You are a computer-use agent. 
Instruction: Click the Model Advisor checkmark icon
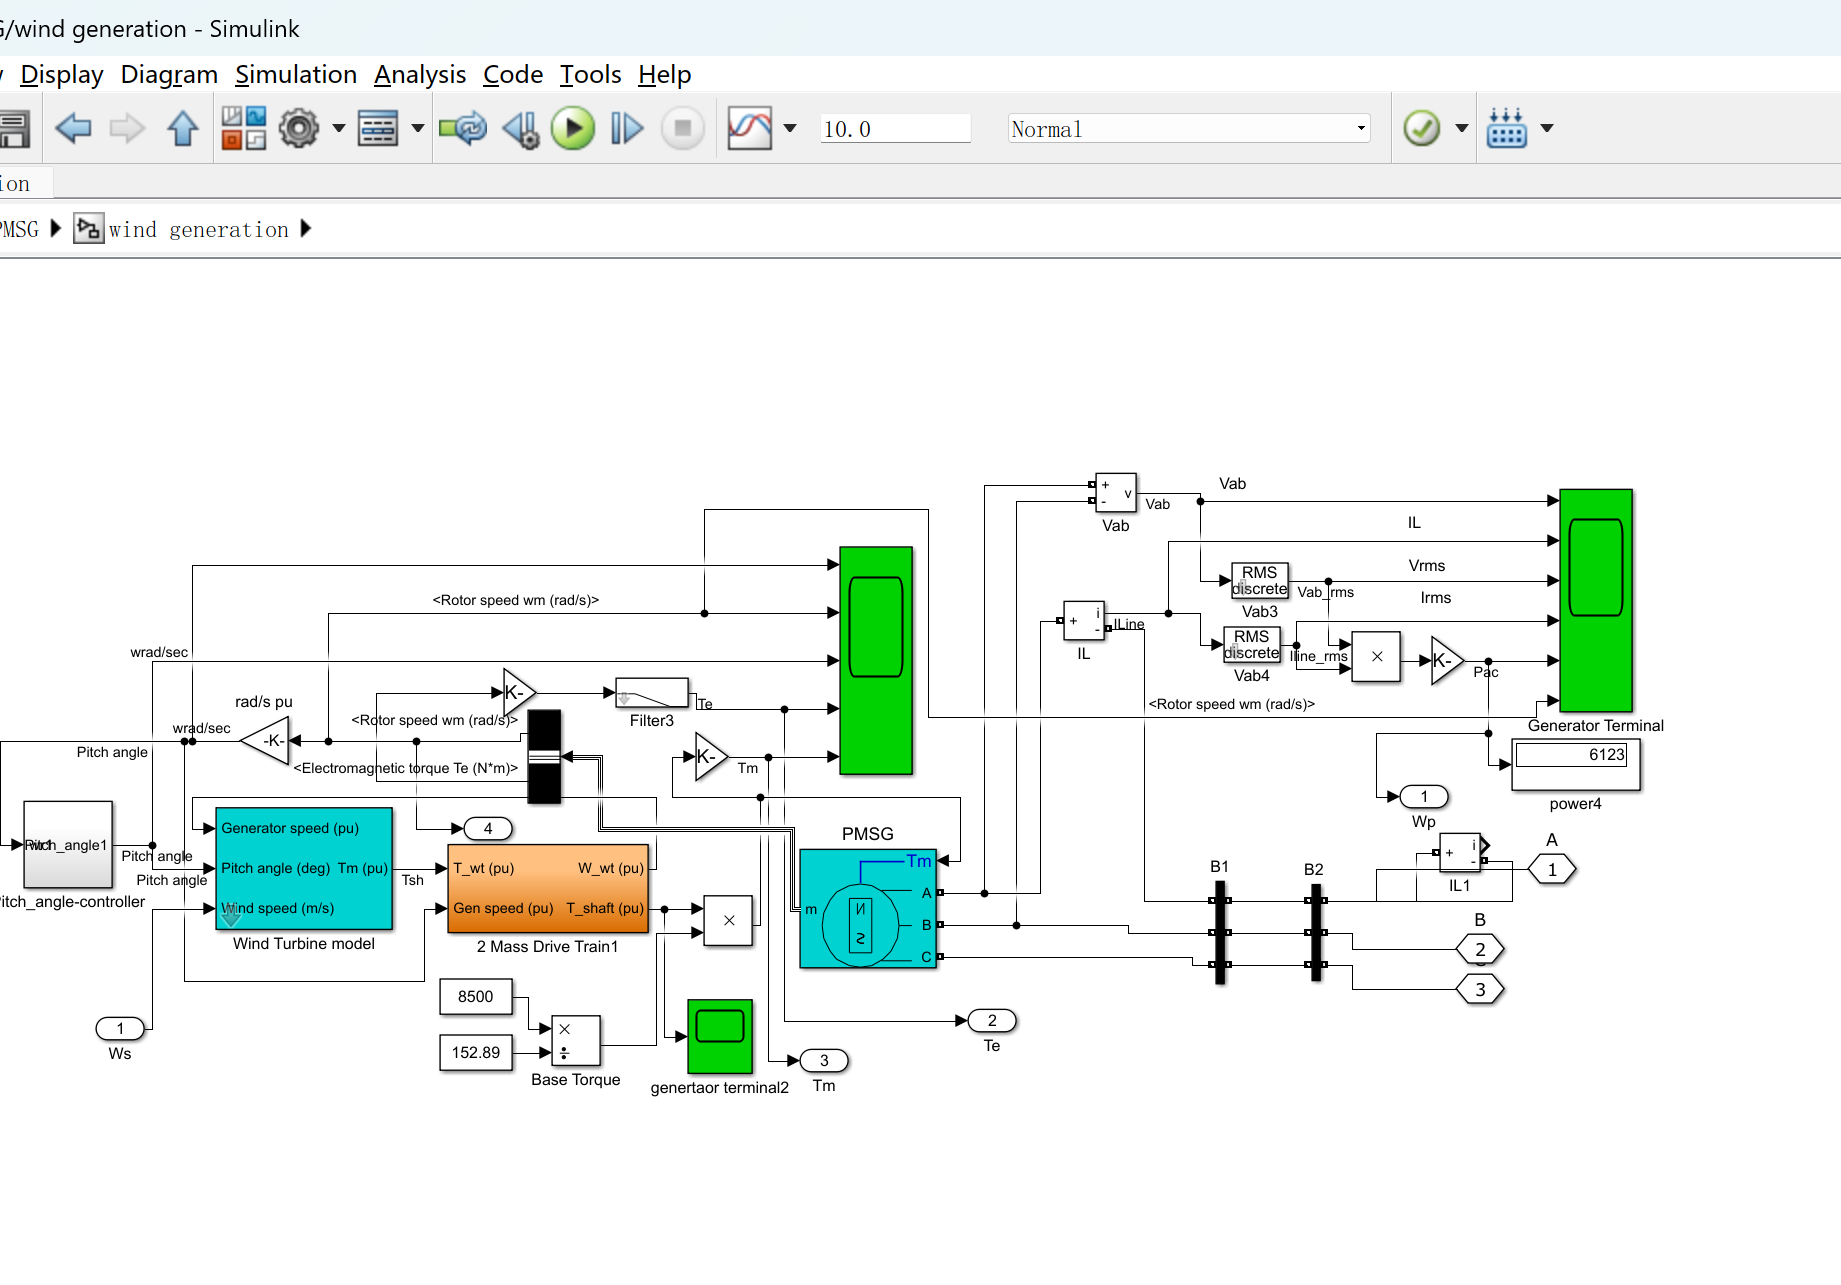pyautogui.click(x=1421, y=128)
